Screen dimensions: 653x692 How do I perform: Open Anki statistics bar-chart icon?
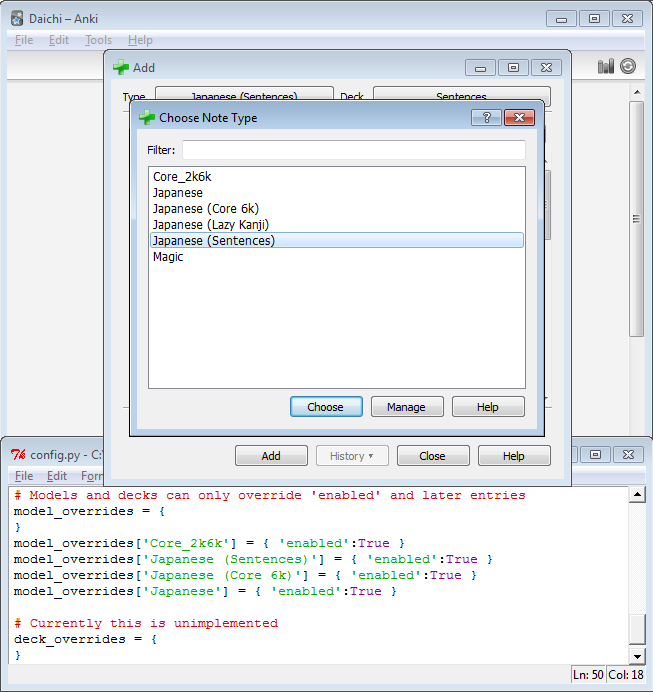tap(606, 67)
